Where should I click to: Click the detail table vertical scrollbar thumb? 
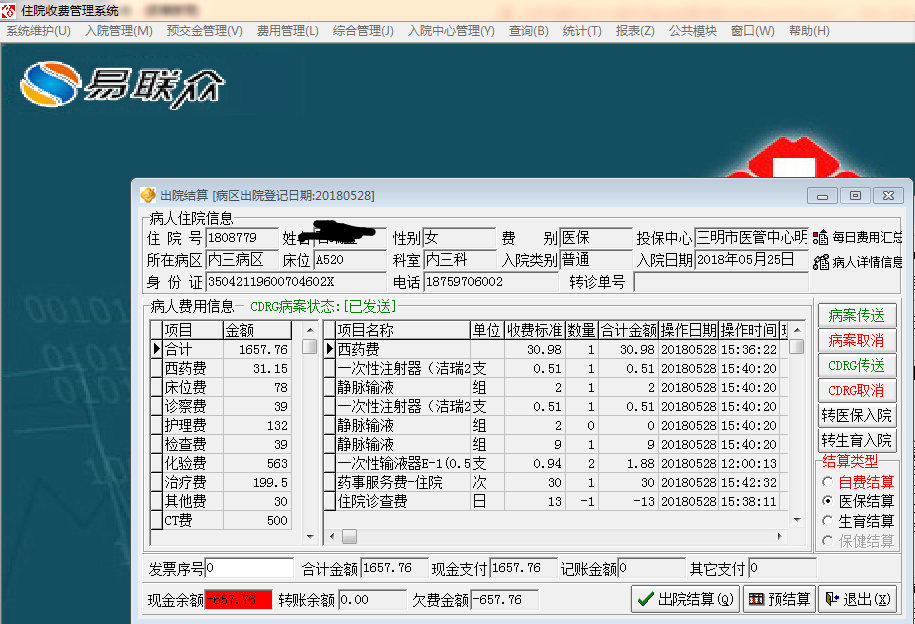797,346
